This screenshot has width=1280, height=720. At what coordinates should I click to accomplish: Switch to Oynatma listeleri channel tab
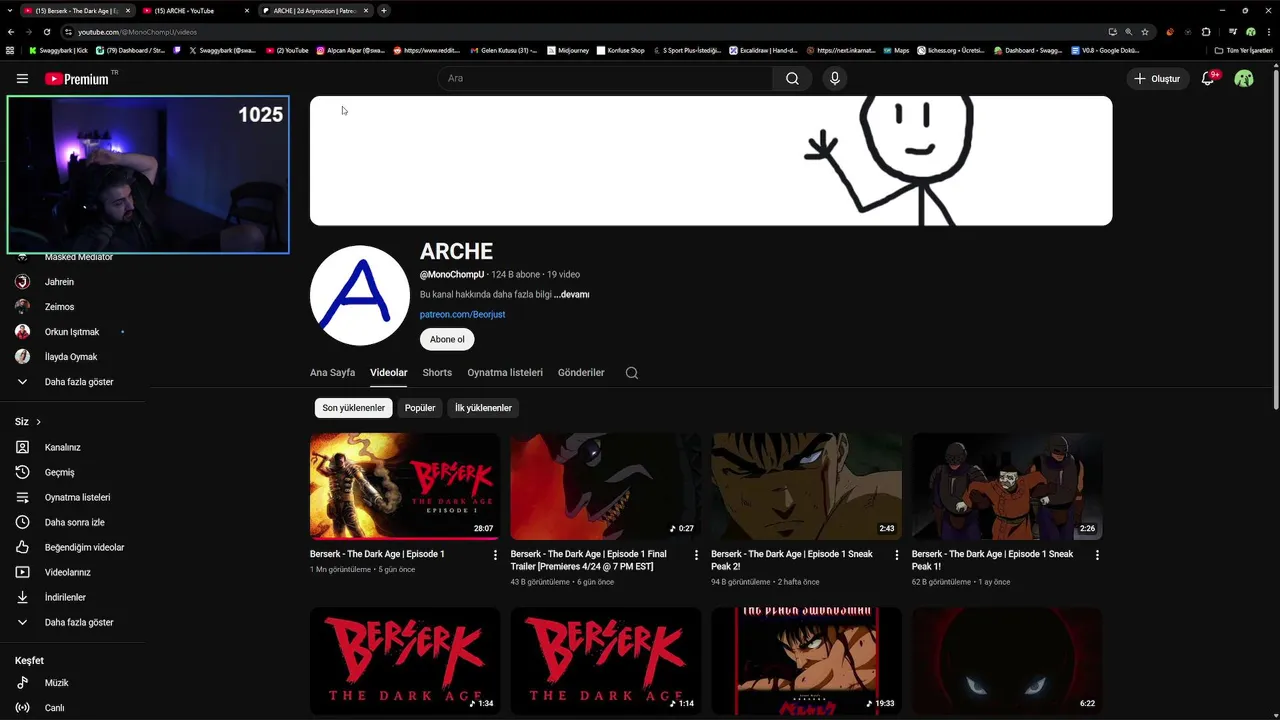pos(505,372)
